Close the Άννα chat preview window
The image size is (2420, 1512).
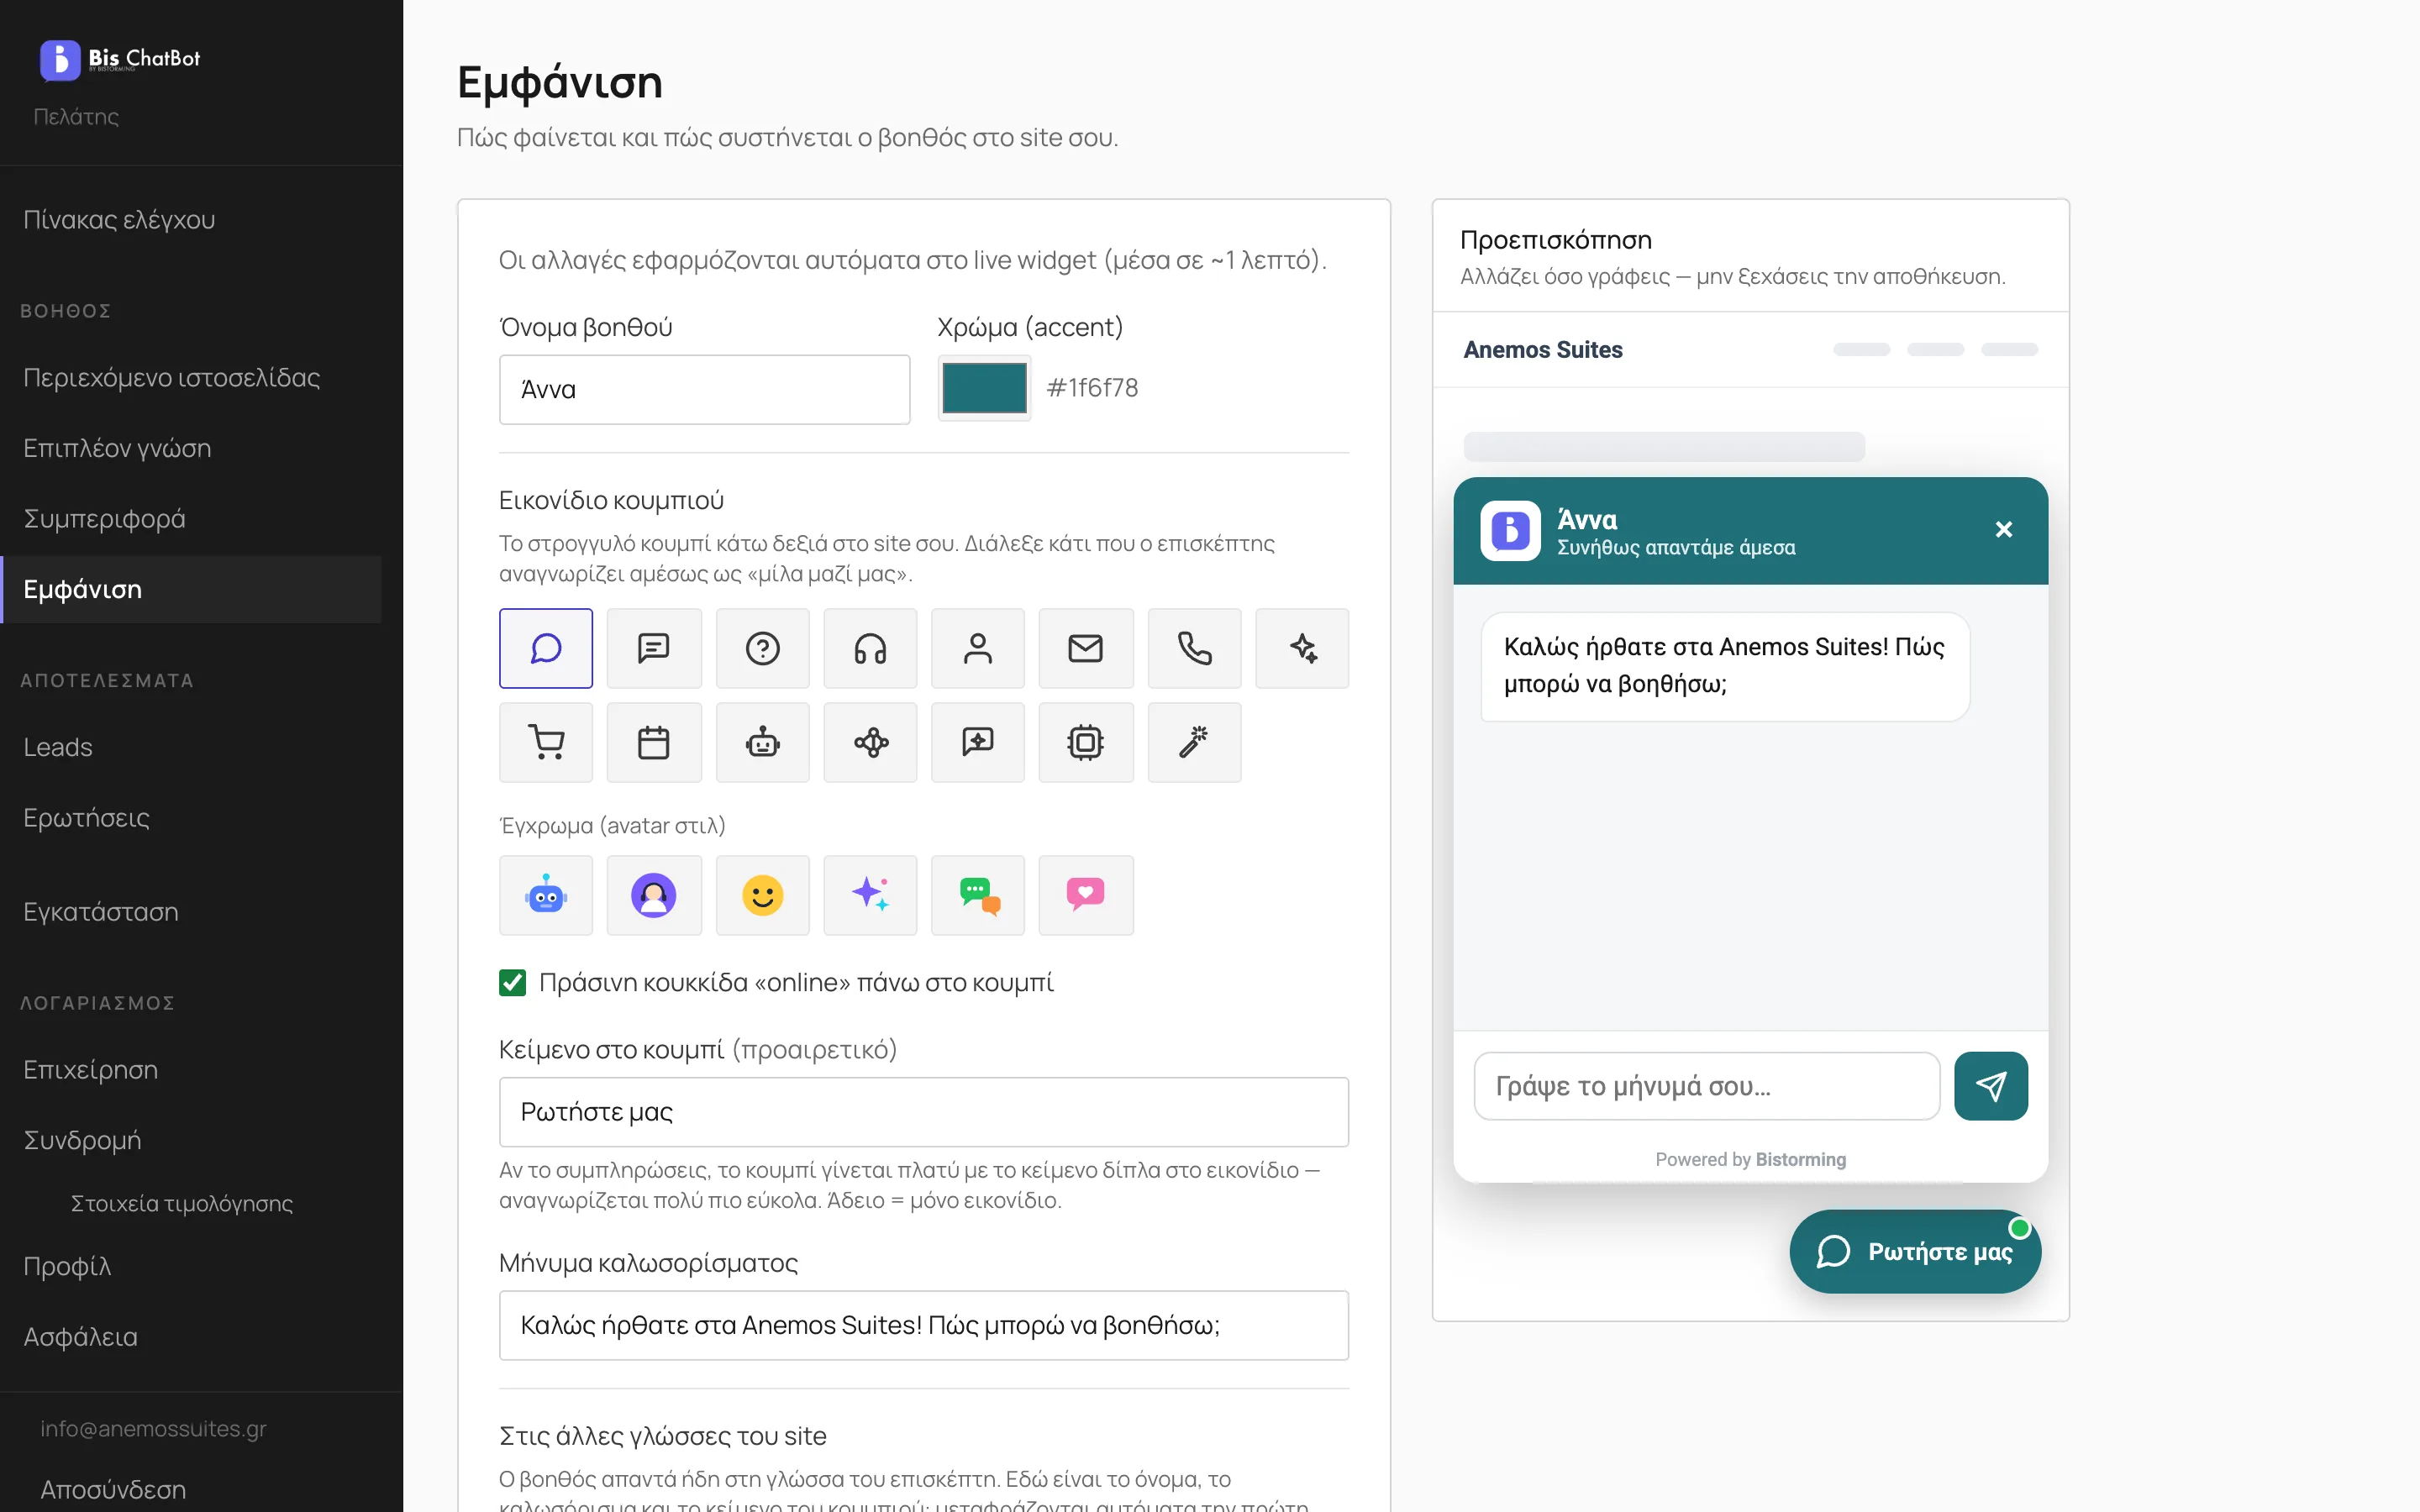2003,529
